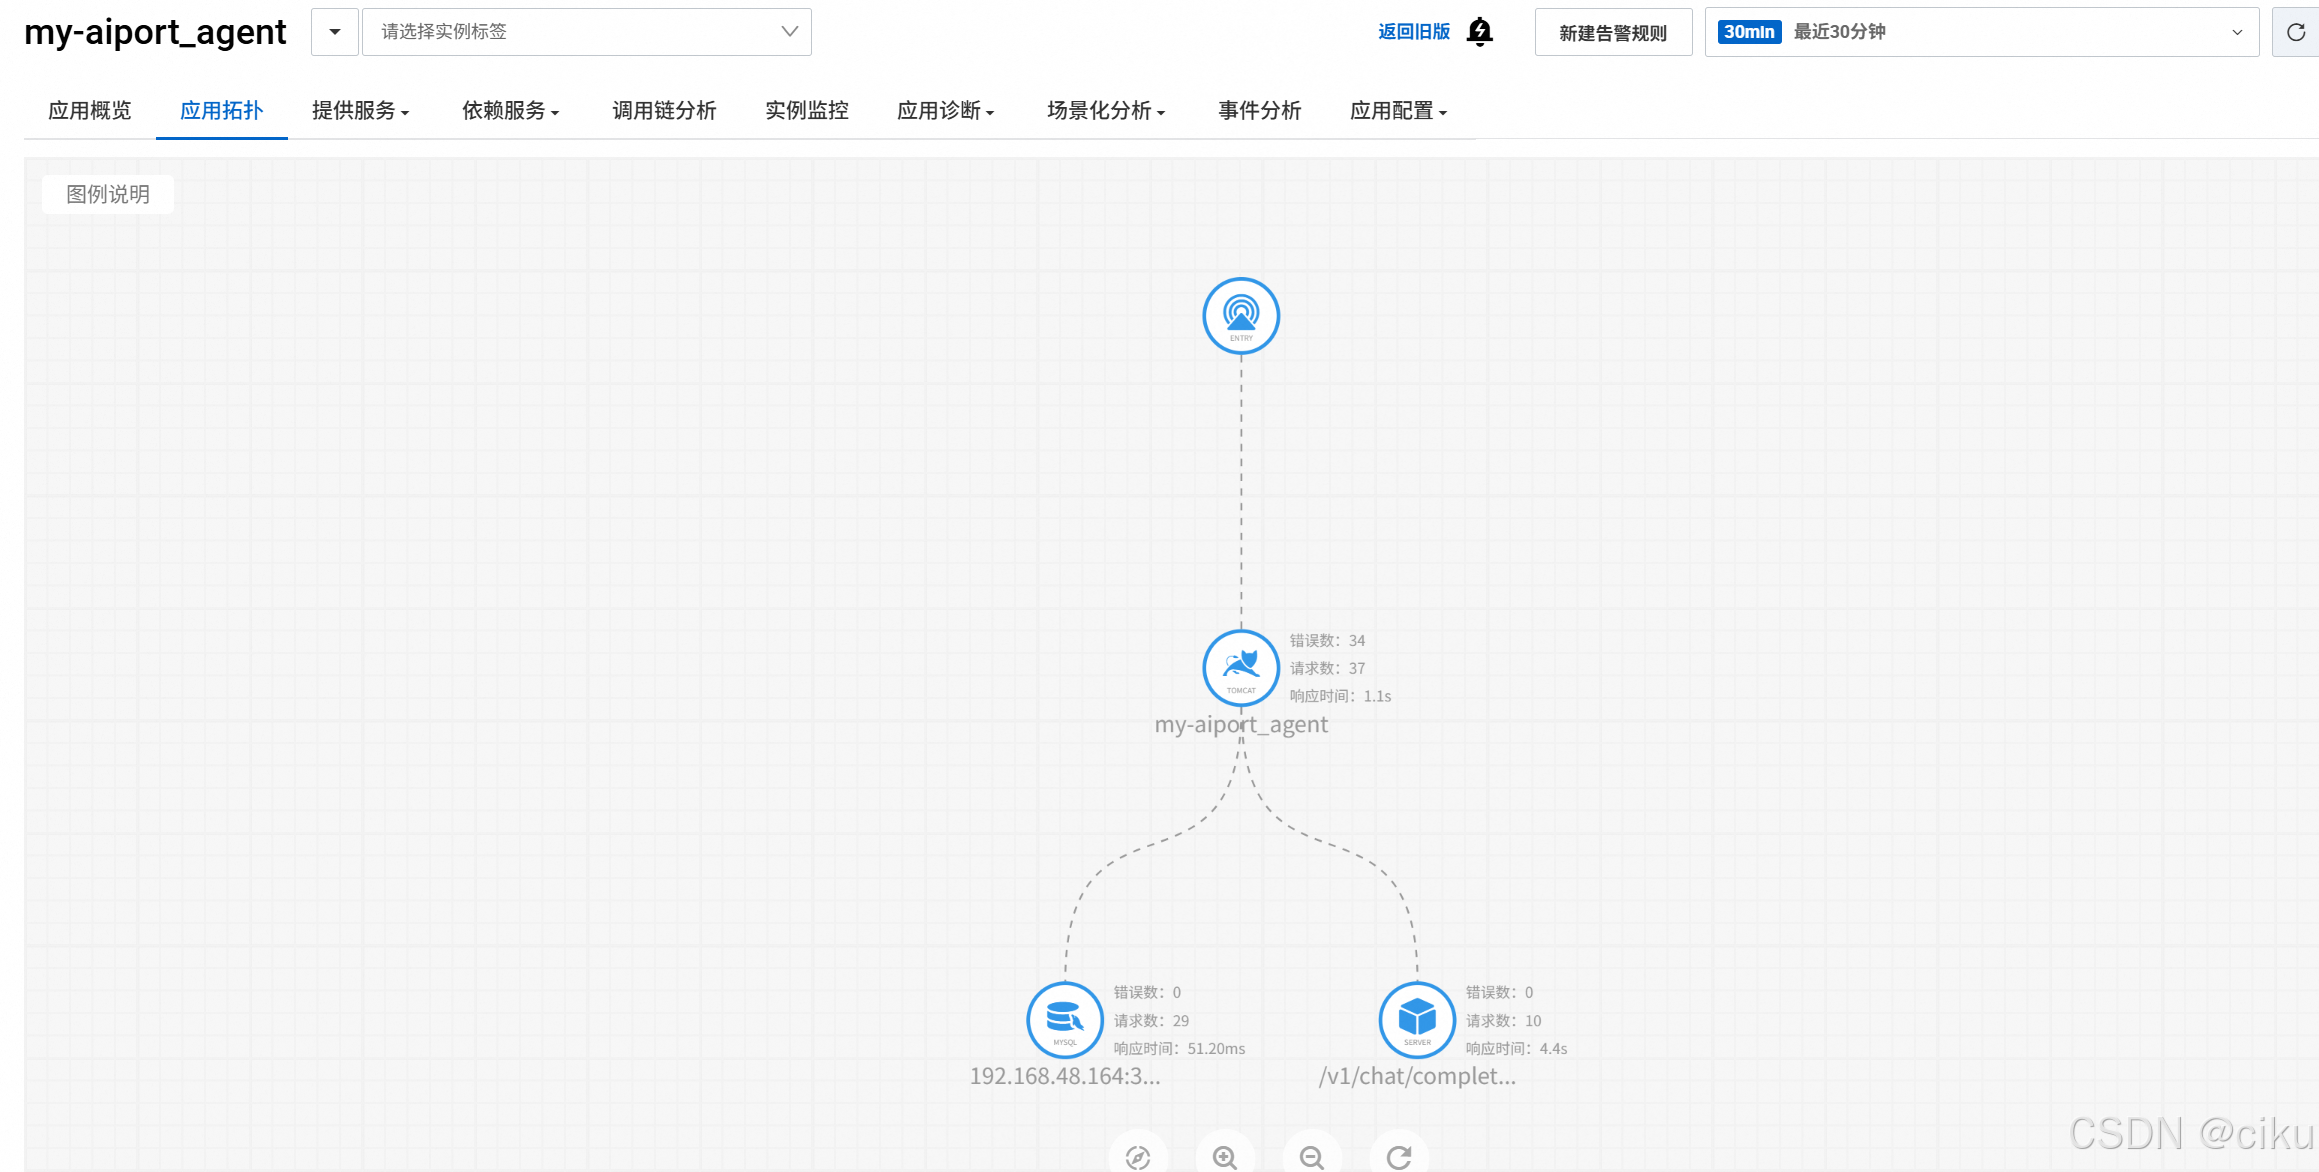Expand the 提供服务 menu
The image size is (2319, 1172).
(360, 111)
